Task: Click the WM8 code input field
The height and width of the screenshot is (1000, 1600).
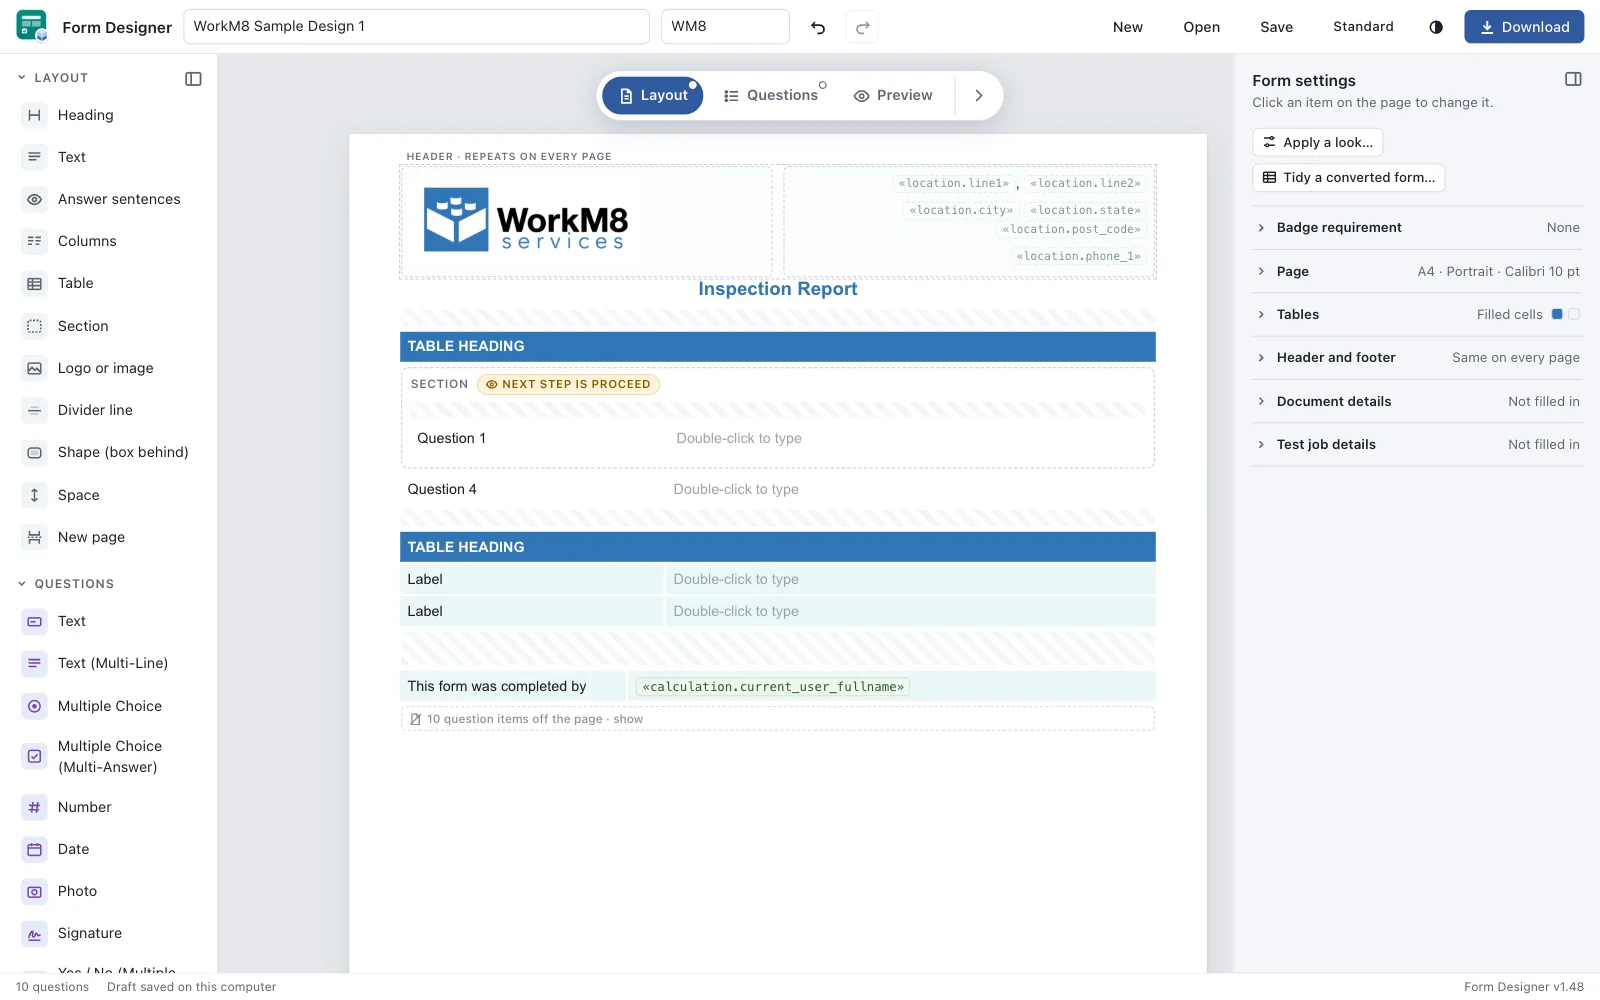Action: (x=725, y=27)
